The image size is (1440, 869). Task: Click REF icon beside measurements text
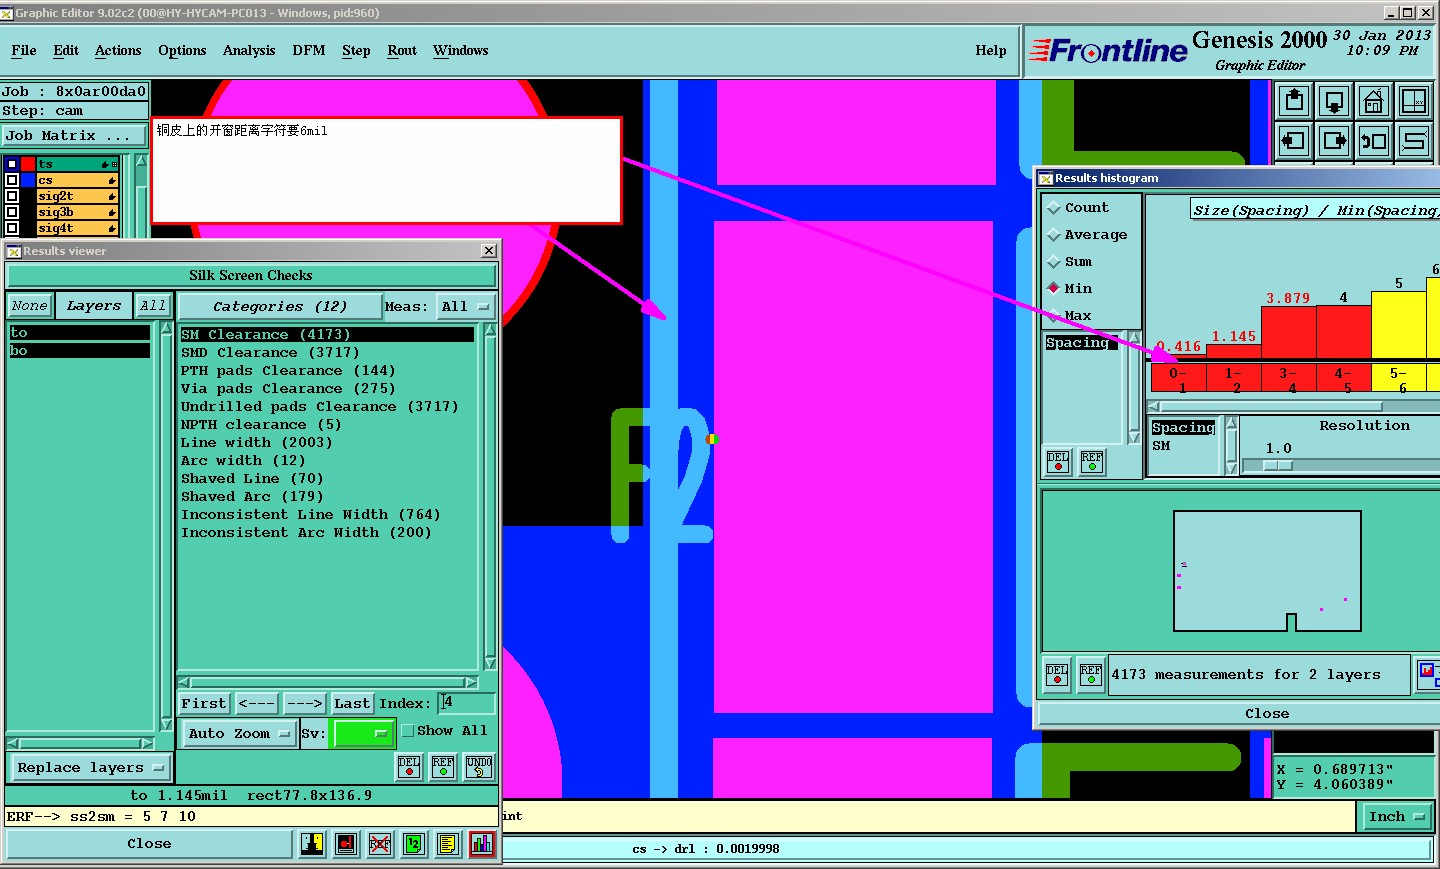1091,674
